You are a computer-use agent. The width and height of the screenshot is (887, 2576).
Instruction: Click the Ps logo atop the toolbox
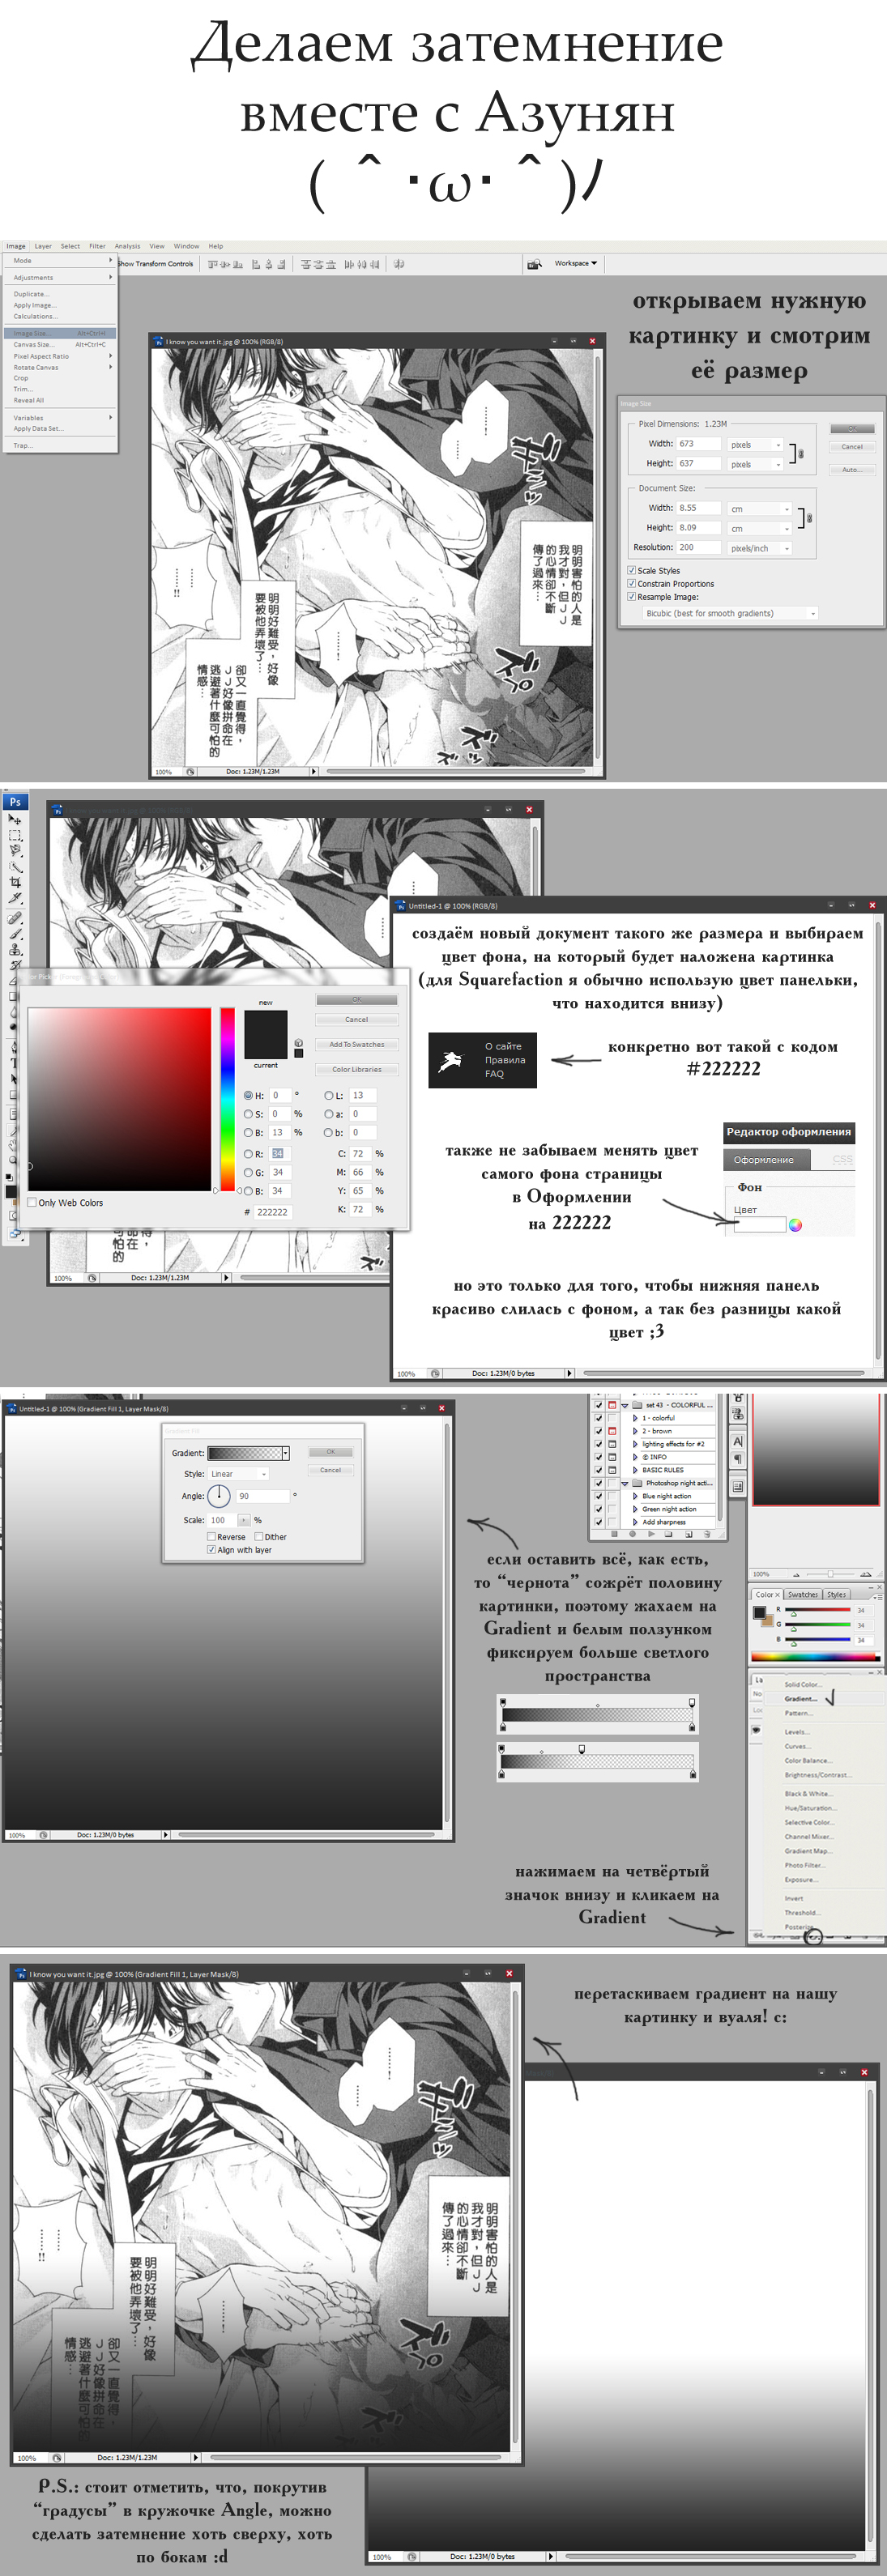15,802
